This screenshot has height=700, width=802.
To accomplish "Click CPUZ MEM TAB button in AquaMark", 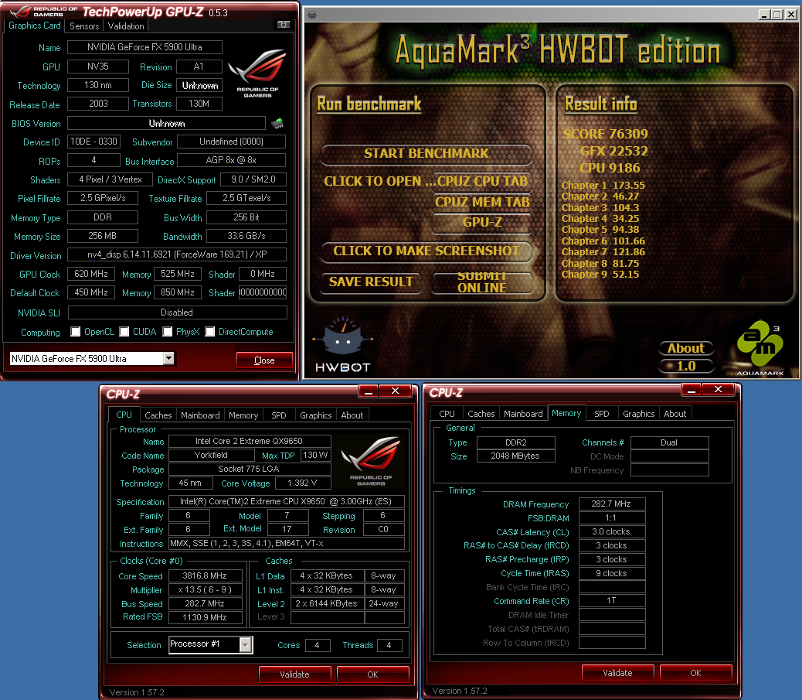I will click(x=482, y=202).
